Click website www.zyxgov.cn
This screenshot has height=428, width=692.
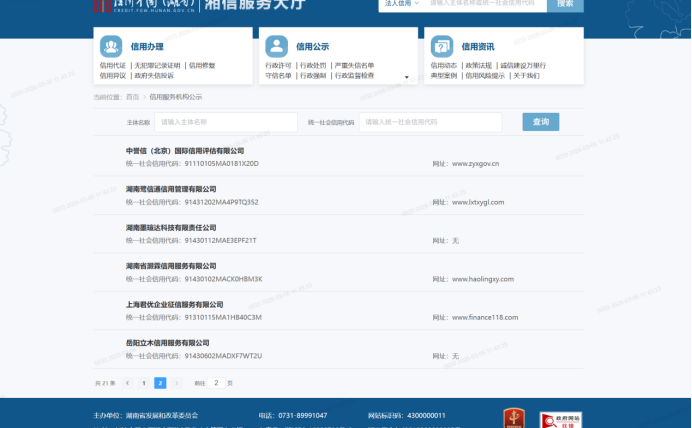475,164
